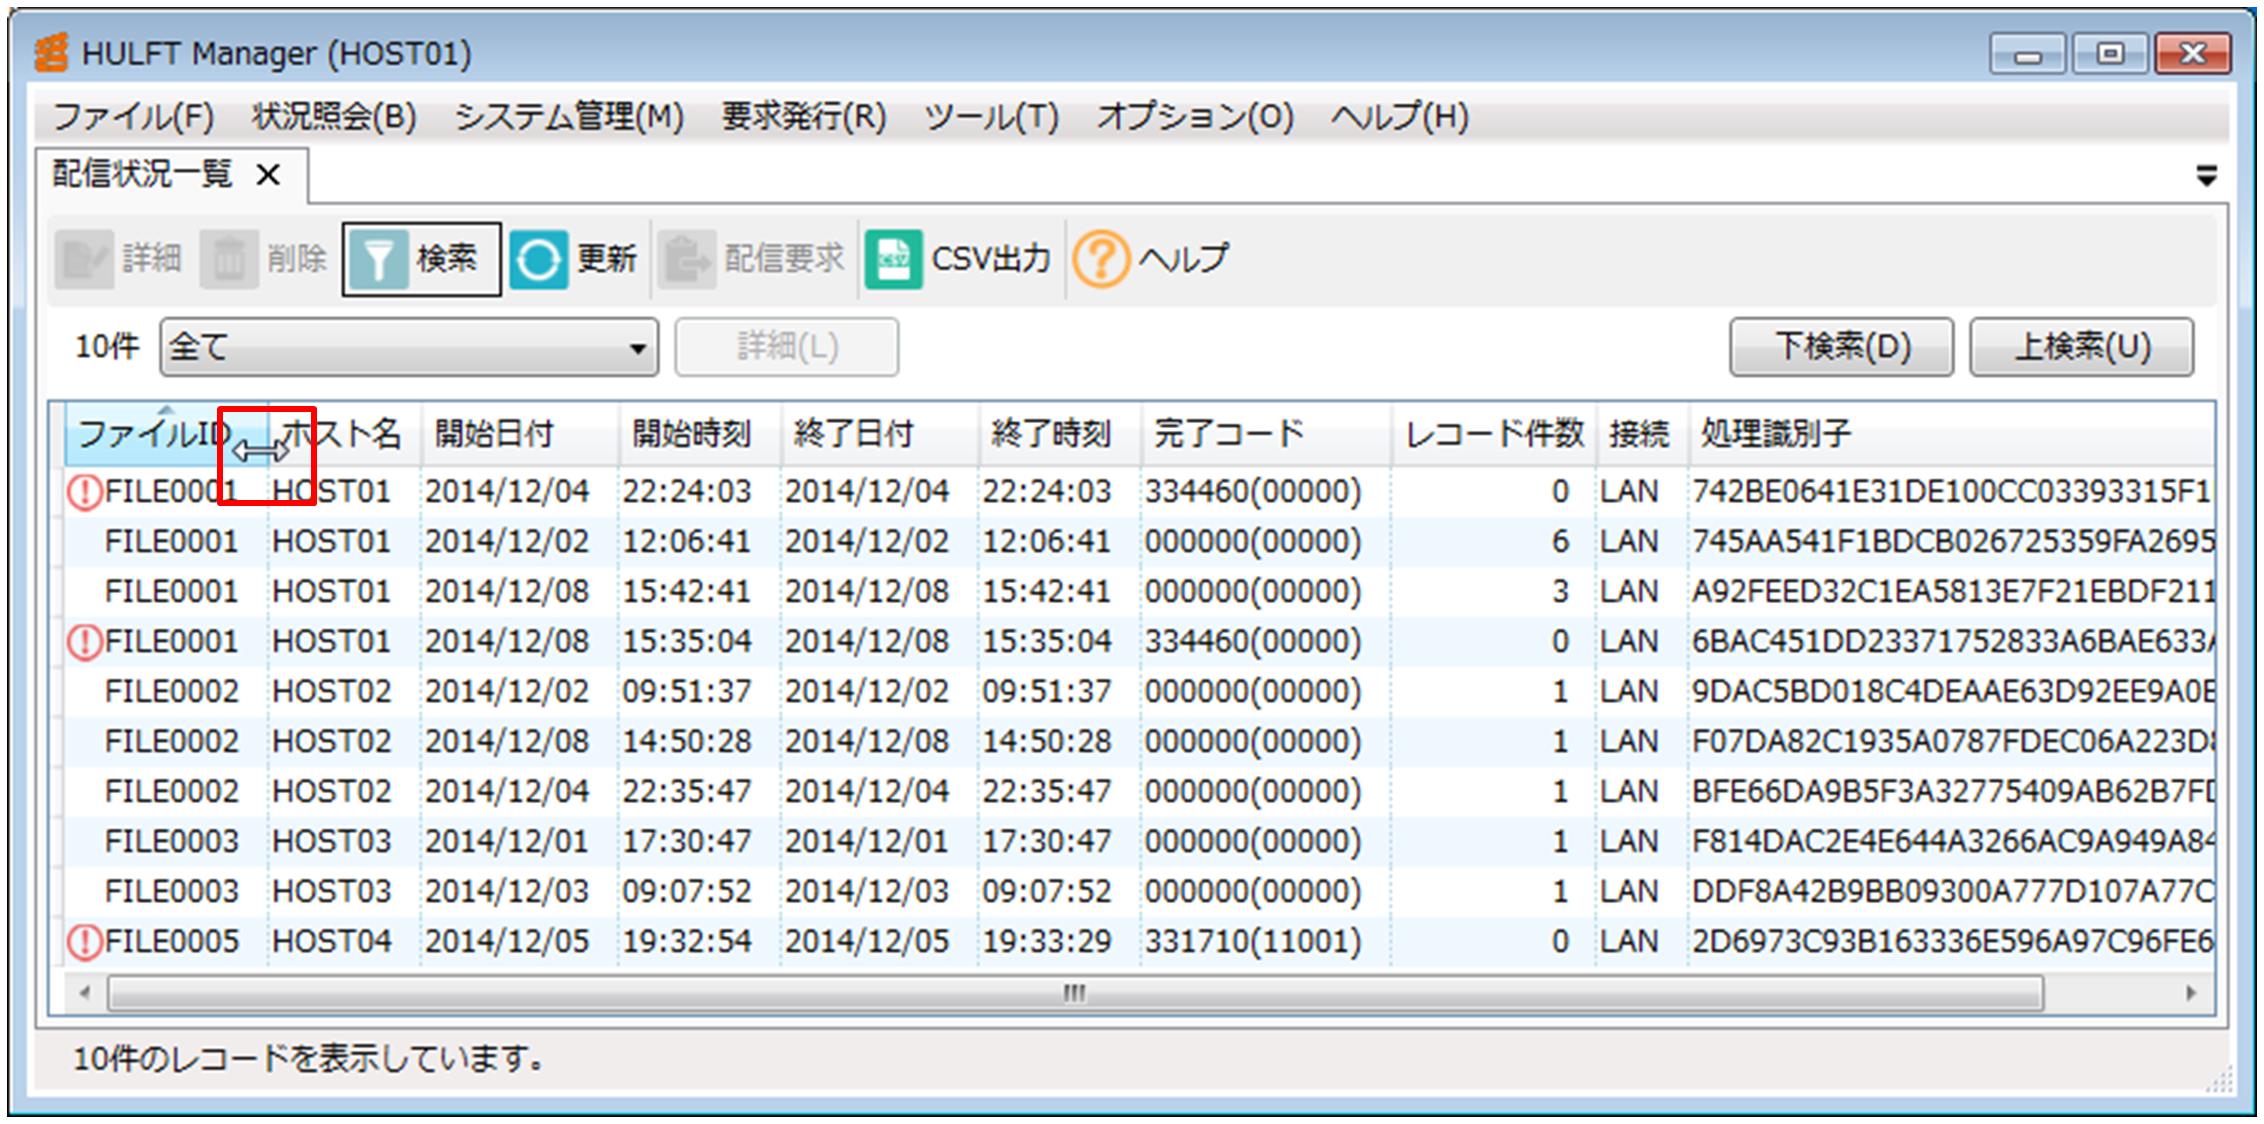2264x1124 pixels.
Task: Export data via CSV出力 icon
Action: [x=893, y=260]
